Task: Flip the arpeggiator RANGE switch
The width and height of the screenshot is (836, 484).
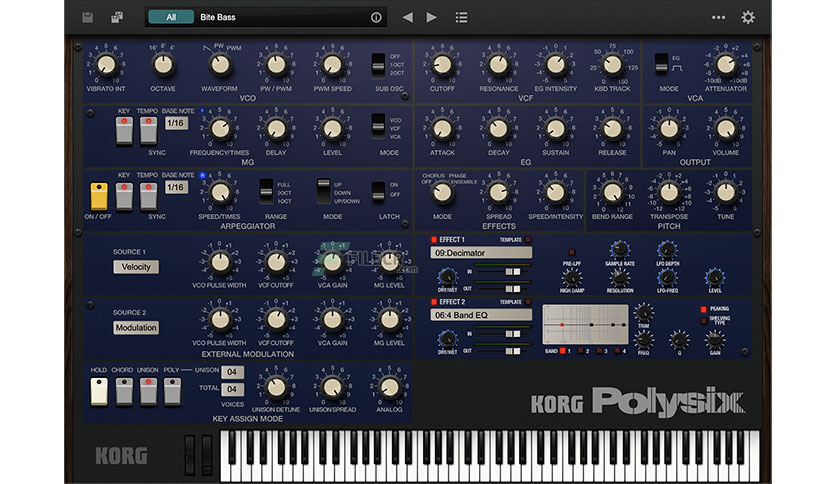Action: [266, 191]
